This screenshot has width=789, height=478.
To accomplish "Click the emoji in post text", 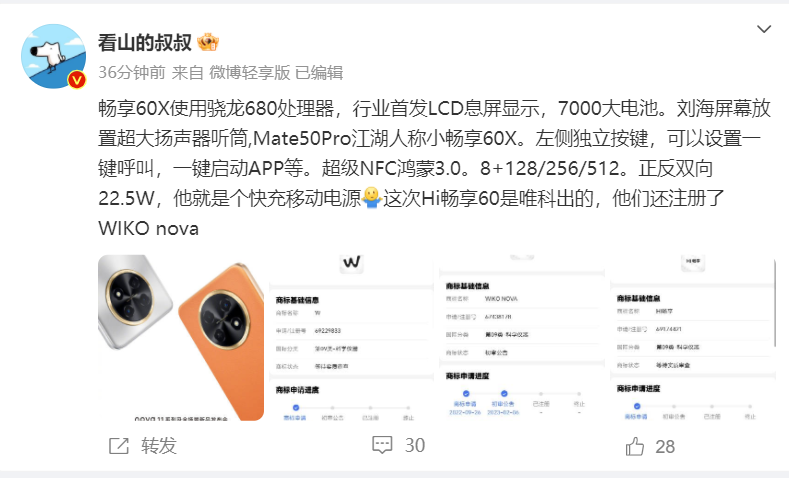I will click(x=371, y=198).
